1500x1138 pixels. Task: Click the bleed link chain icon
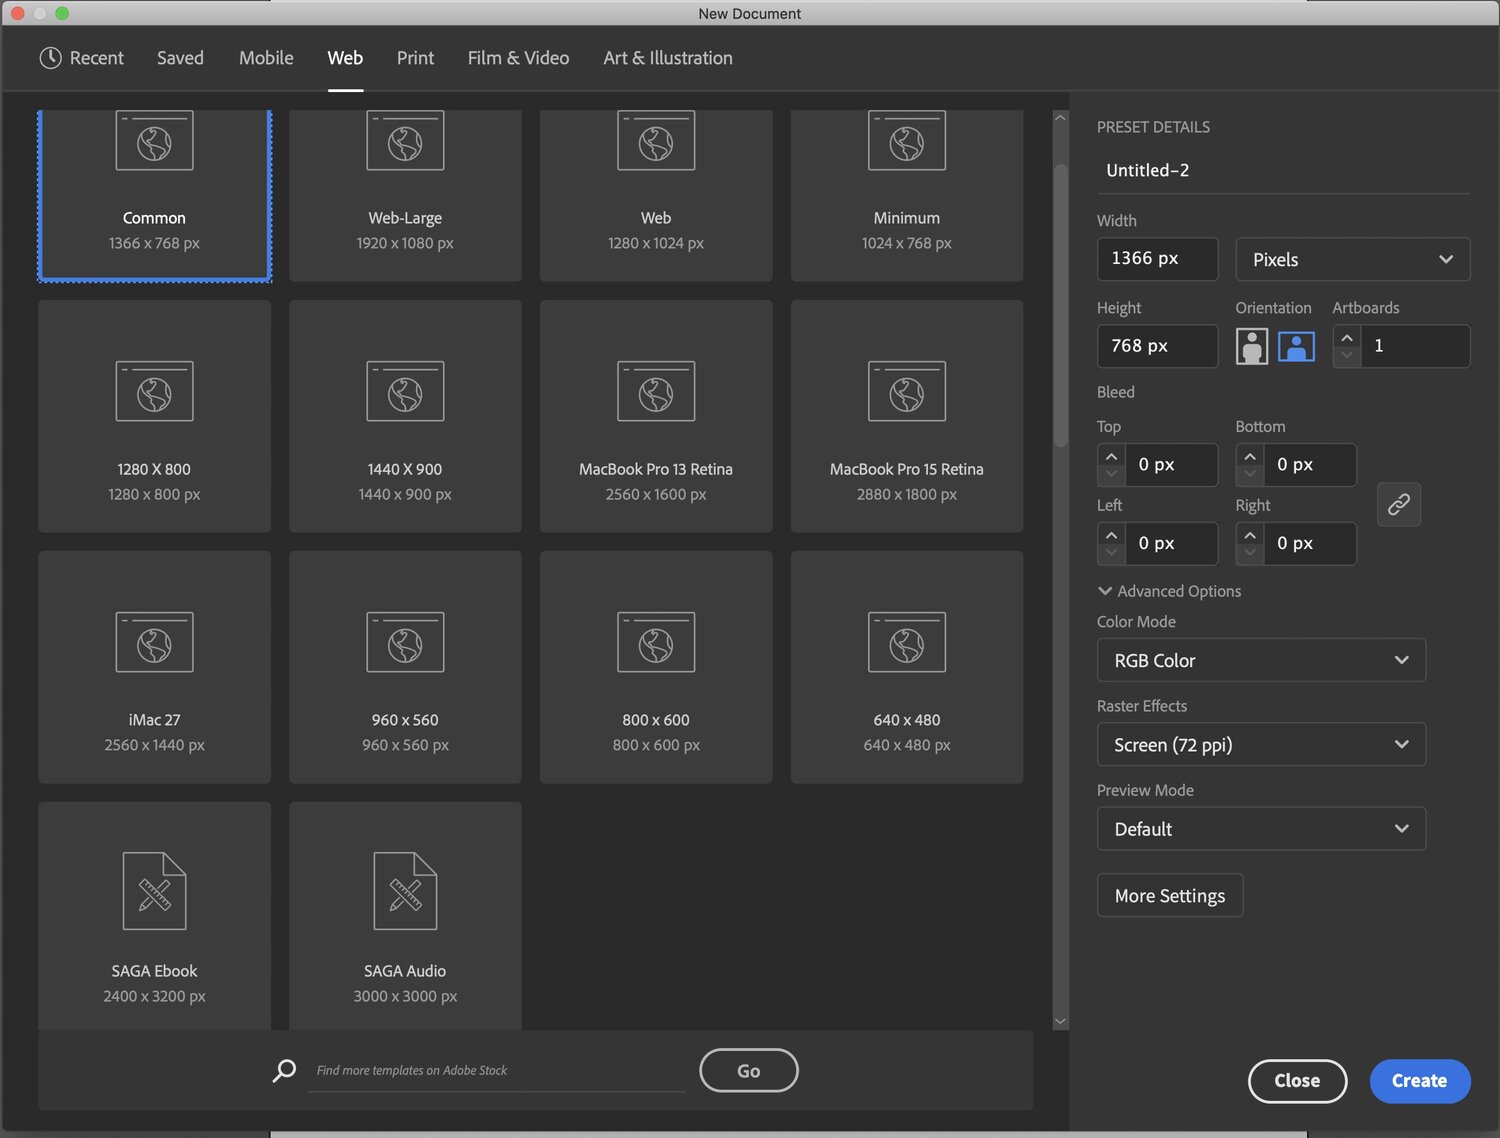click(1398, 504)
